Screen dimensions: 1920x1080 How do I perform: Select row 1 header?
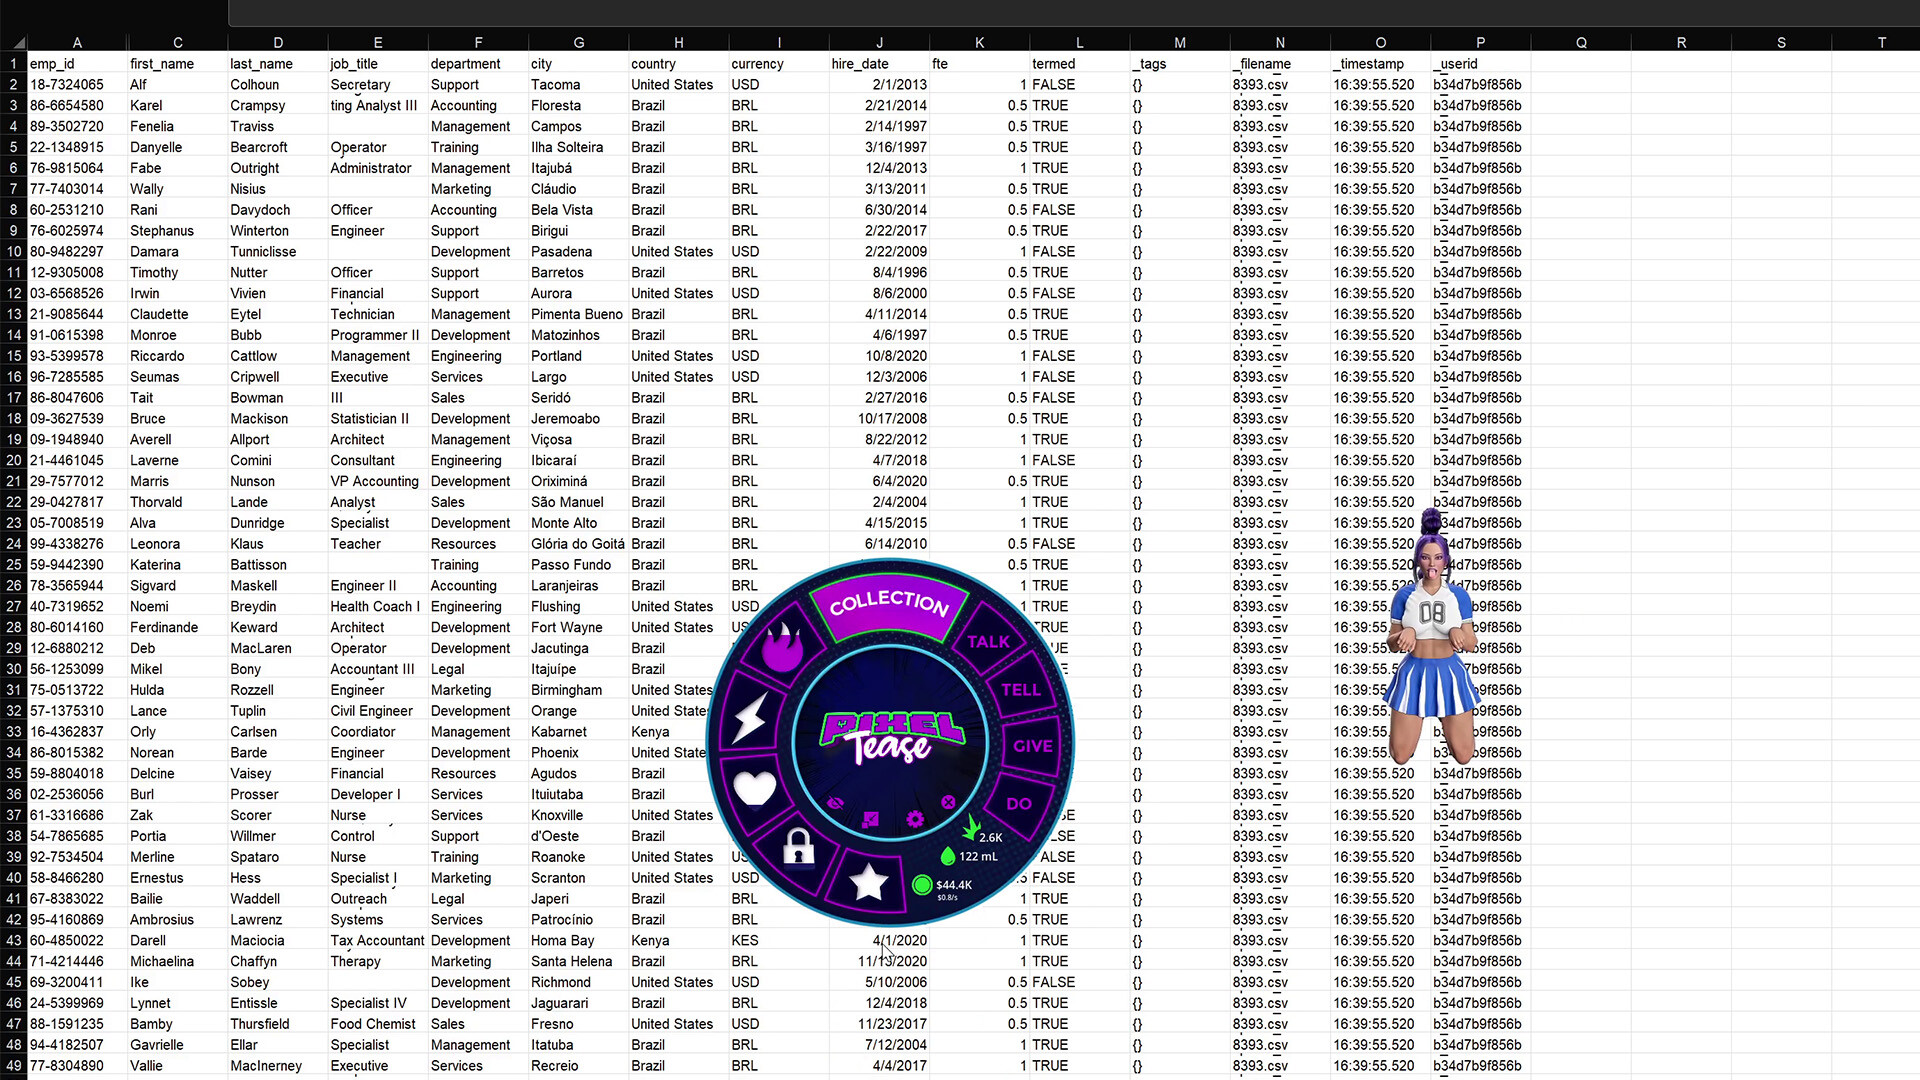(x=13, y=63)
